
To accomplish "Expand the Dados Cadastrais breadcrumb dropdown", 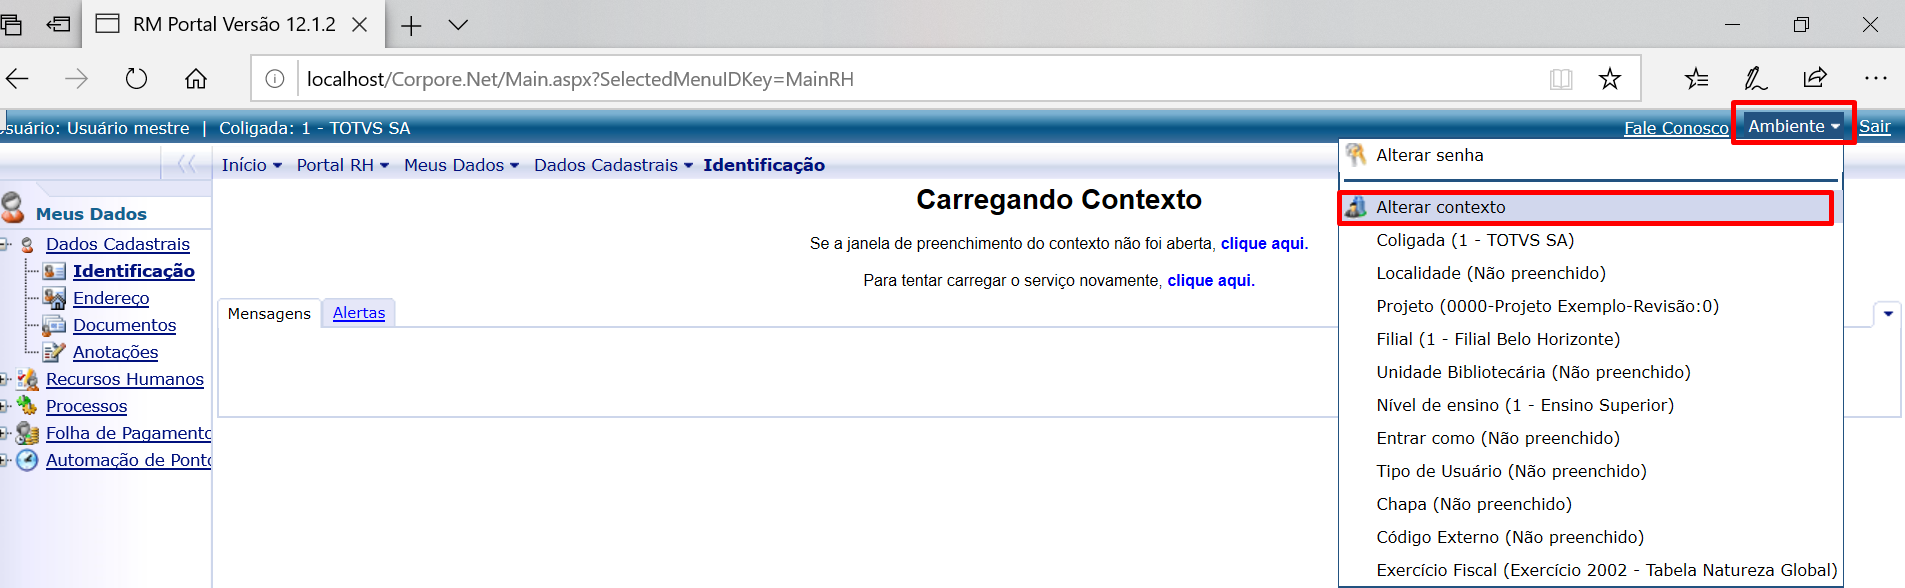I will pyautogui.click(x=689, y=166).
